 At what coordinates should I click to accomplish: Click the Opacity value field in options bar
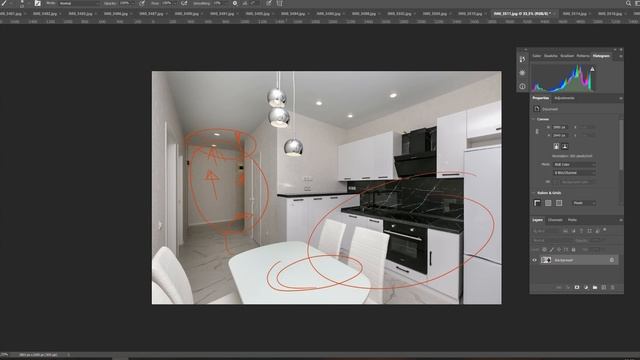pos(125,3)
